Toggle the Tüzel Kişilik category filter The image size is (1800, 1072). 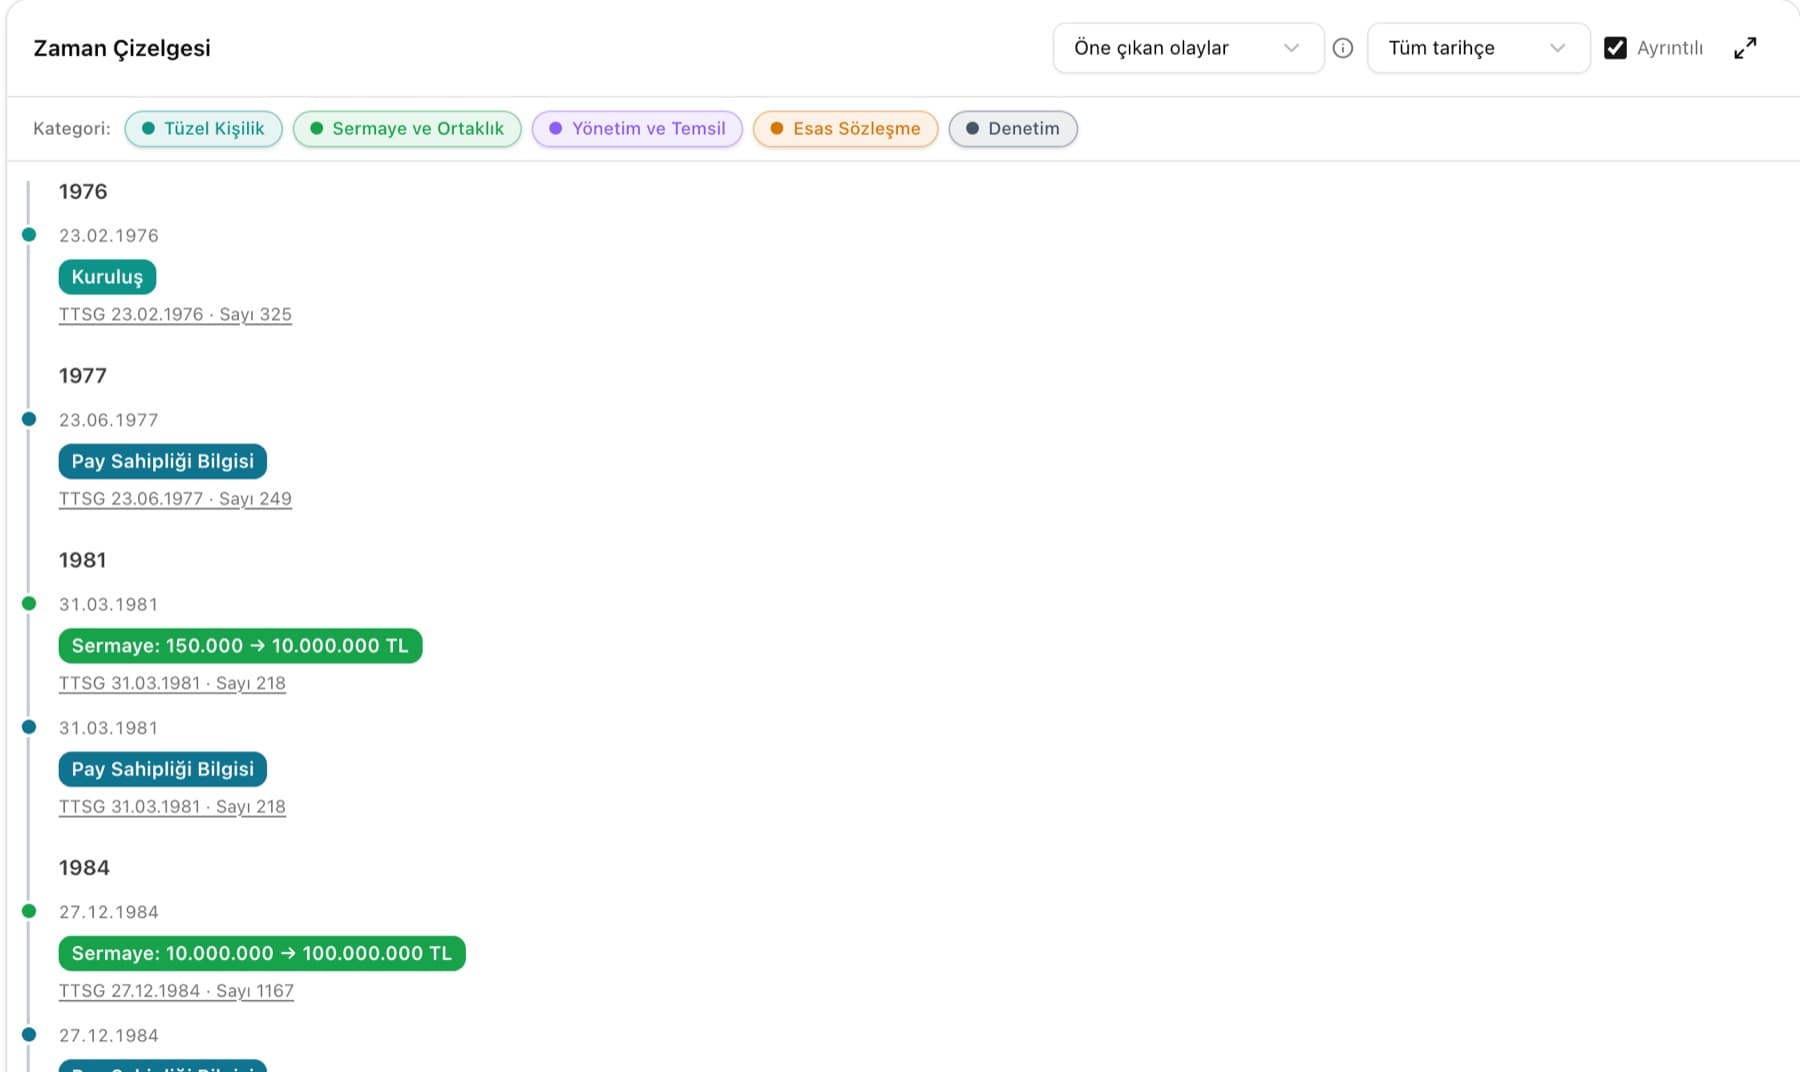[203, 128]
